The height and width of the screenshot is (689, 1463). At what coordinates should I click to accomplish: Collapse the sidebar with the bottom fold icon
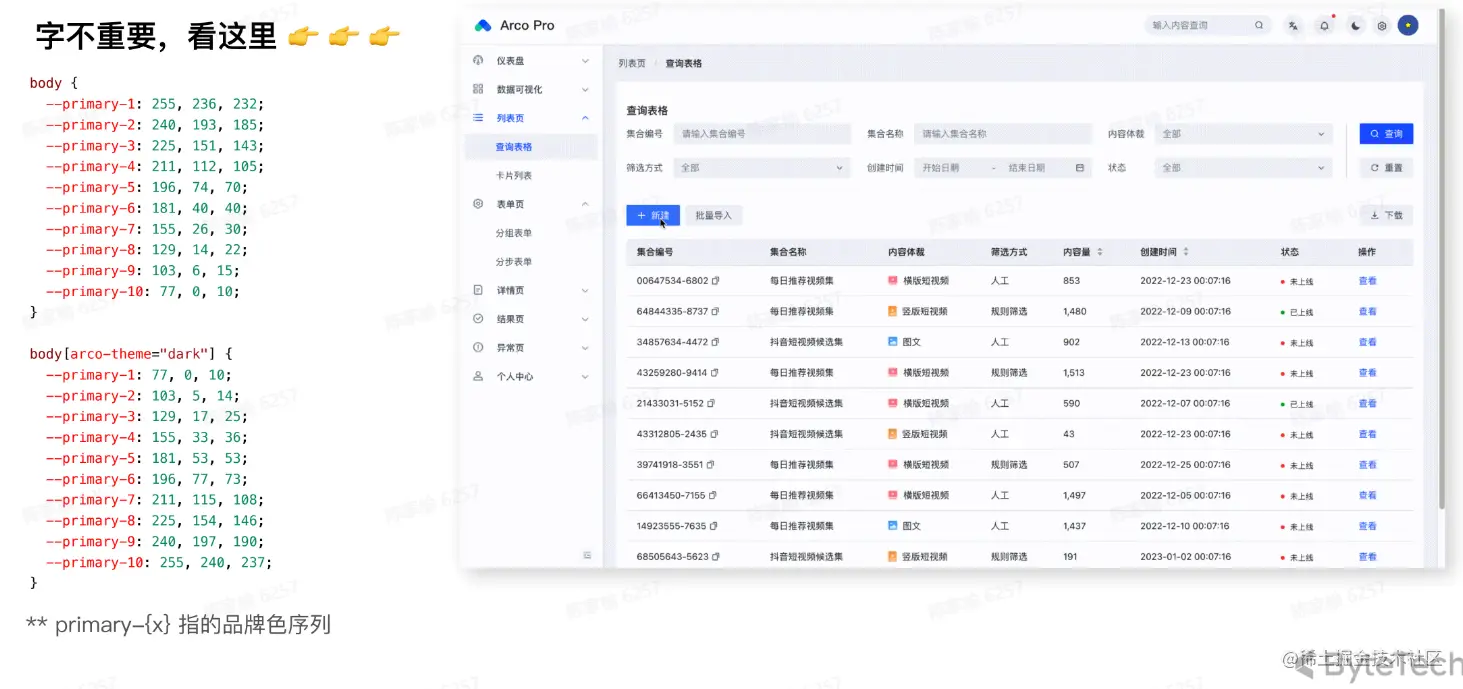click(587, 555)
